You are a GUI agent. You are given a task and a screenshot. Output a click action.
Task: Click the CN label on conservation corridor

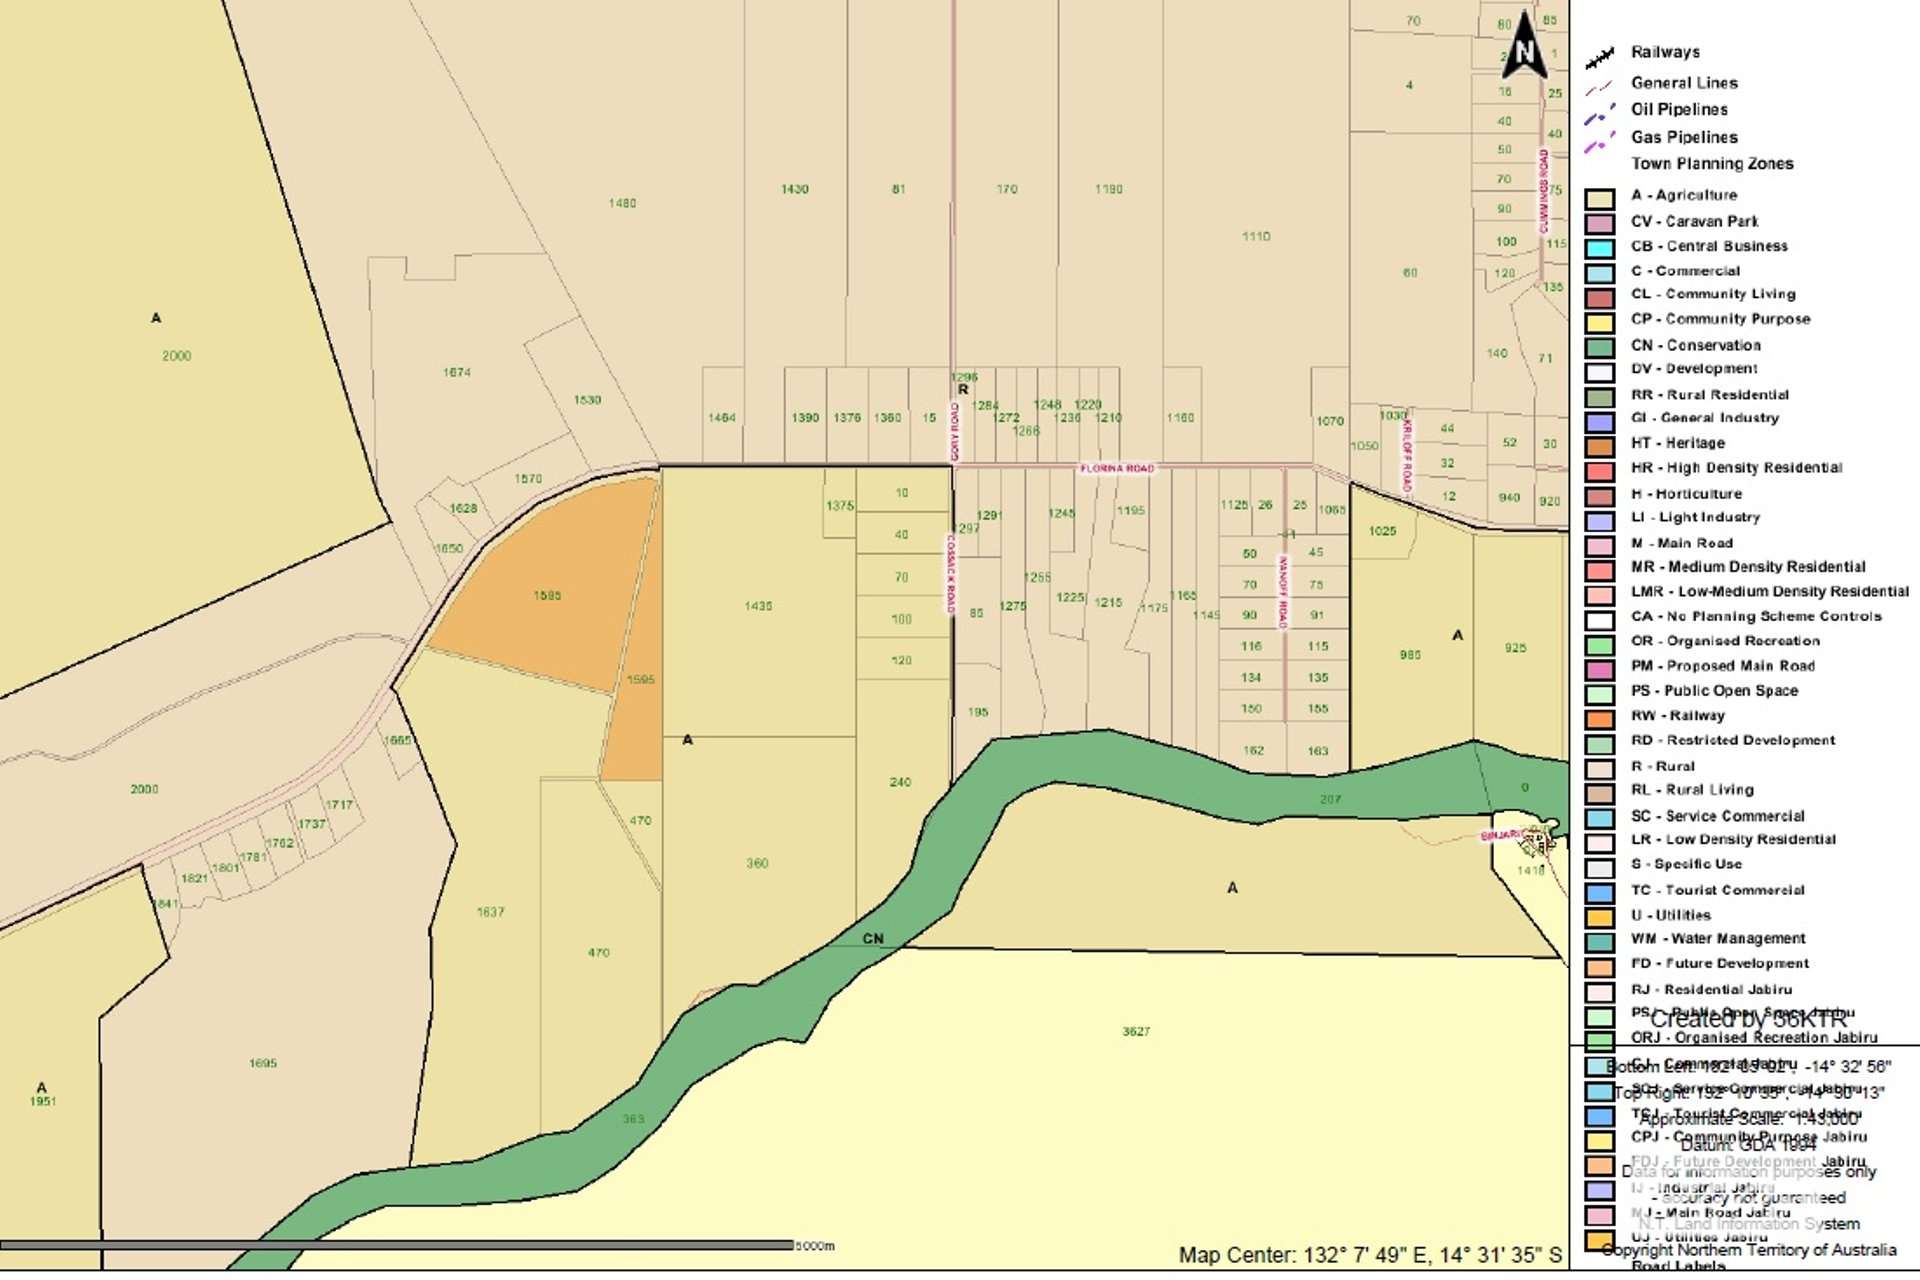(873, 939)
